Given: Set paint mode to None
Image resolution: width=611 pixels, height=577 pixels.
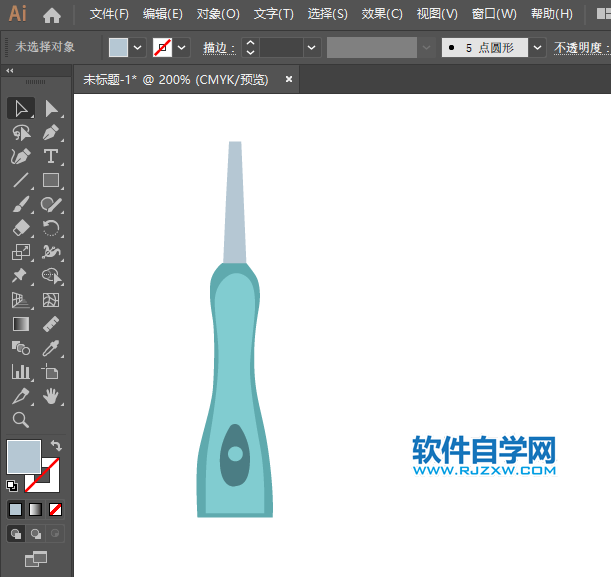Looking at the screenshot, I should click(x=55, y=509).
